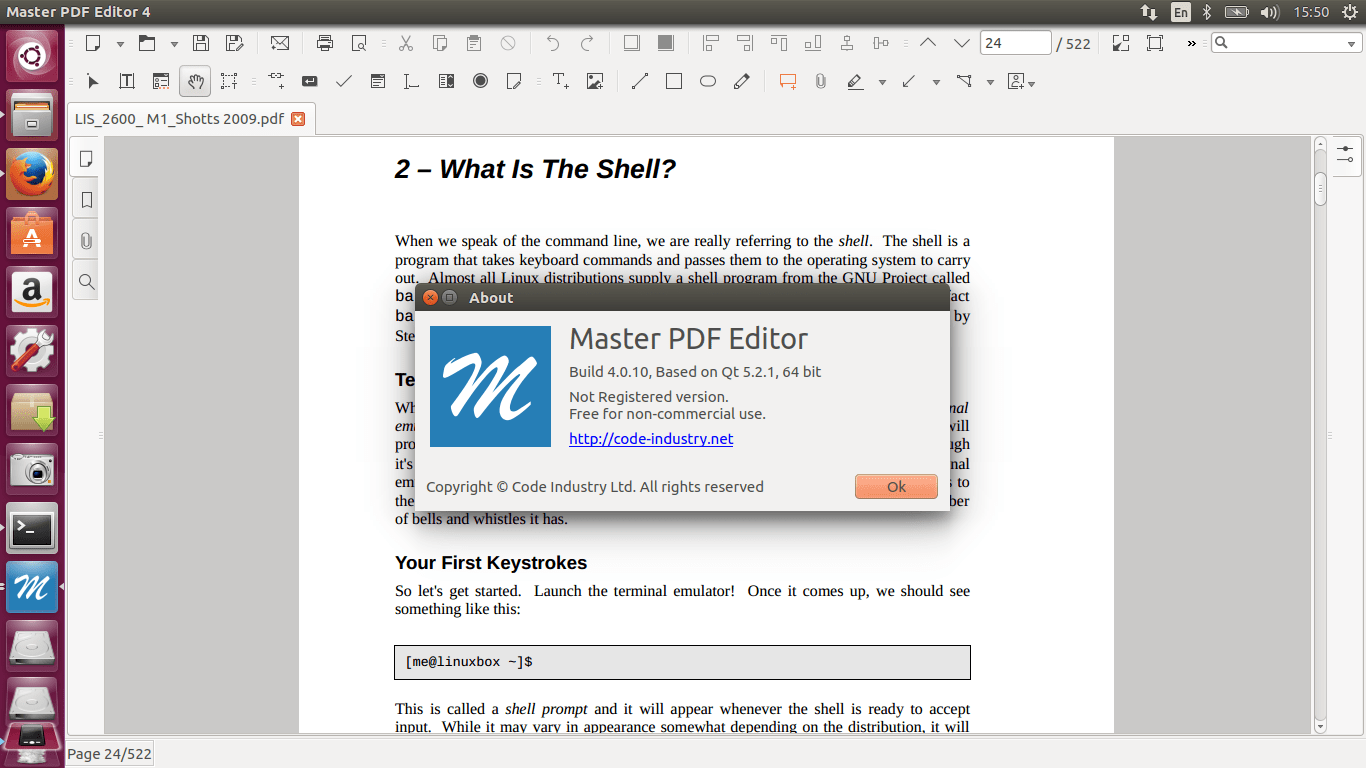
Task: Select the Edit Forms tool
Action: point(161,81)
